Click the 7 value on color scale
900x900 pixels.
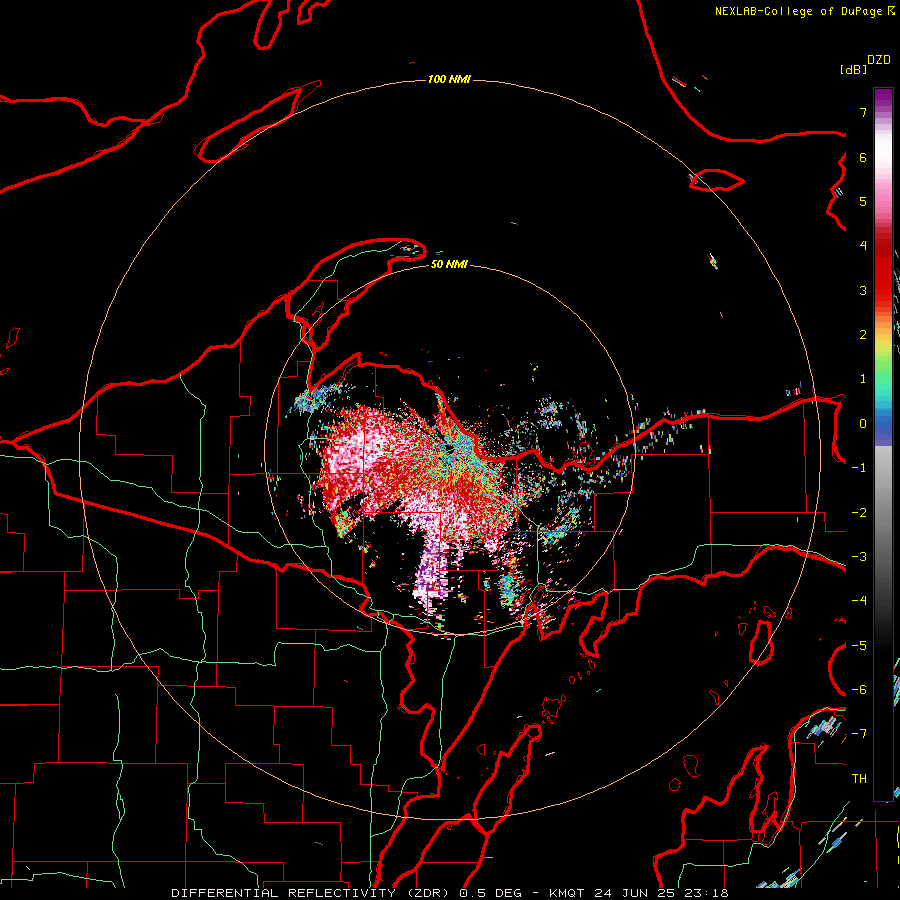point(863,112)
